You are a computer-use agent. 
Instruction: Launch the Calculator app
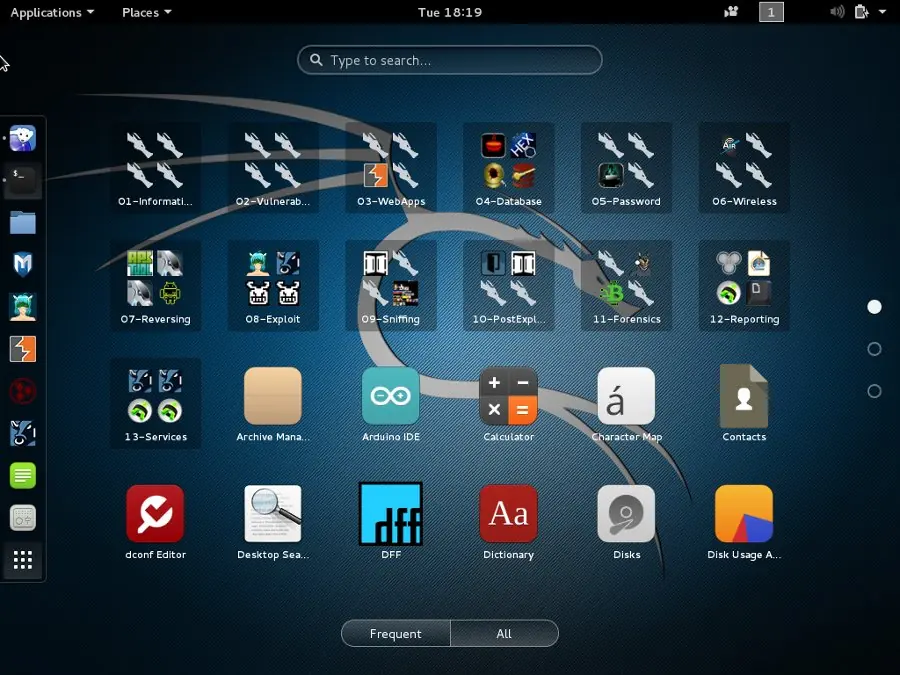[x=509, y=403]
